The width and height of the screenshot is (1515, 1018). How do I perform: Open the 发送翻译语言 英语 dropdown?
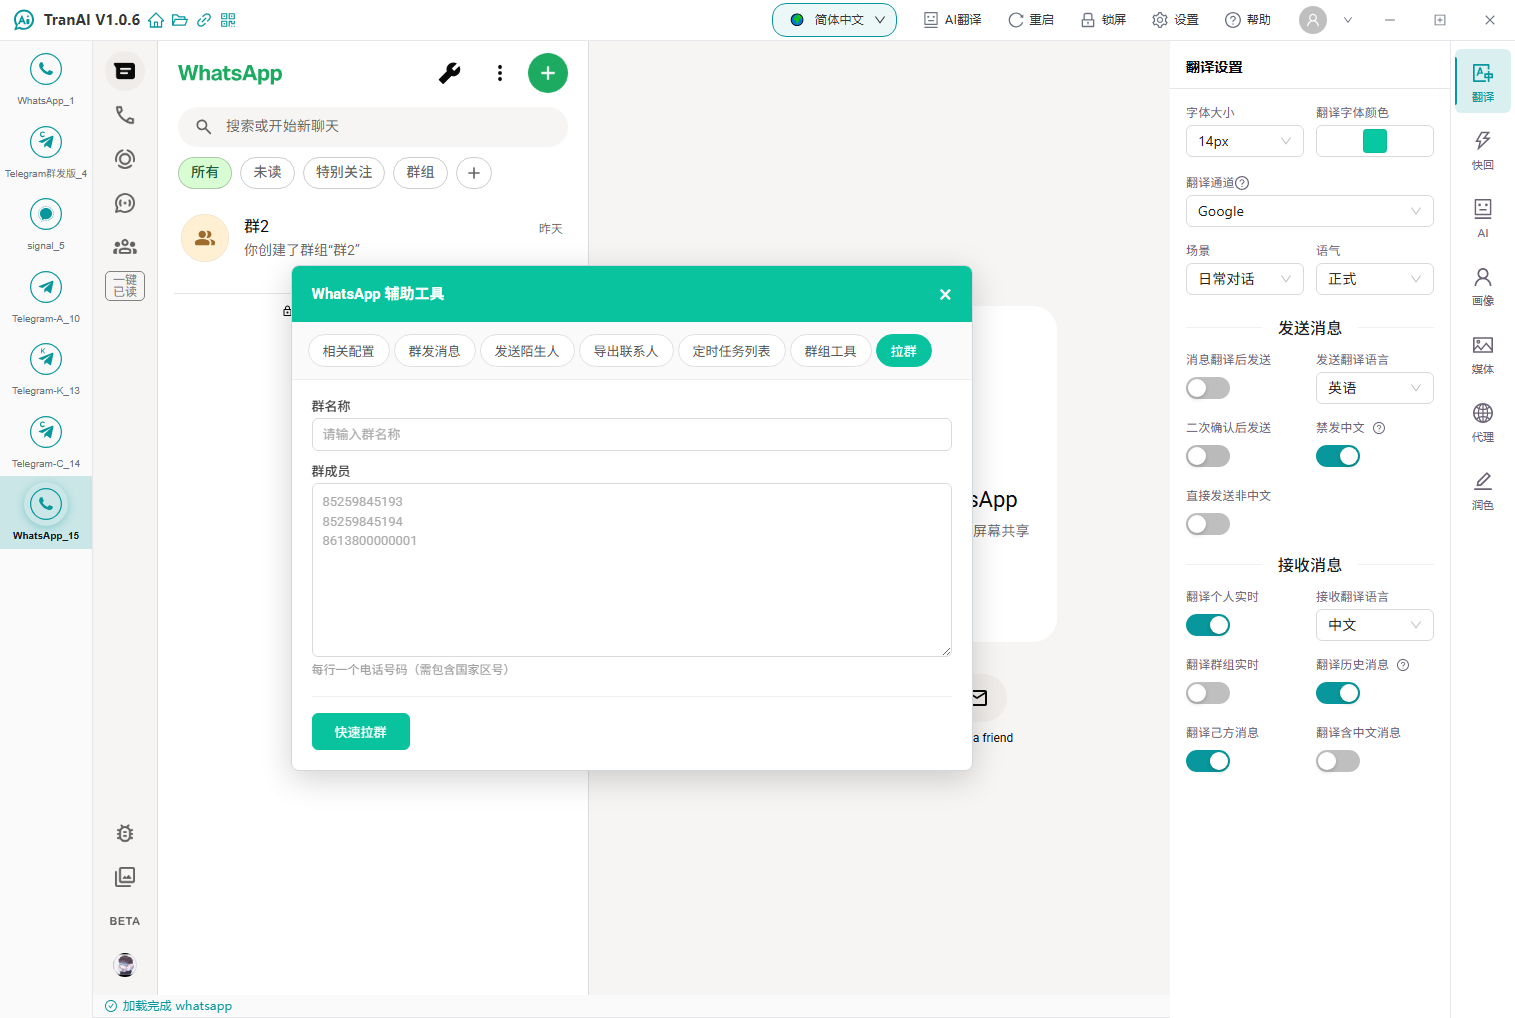(1375, 388)
